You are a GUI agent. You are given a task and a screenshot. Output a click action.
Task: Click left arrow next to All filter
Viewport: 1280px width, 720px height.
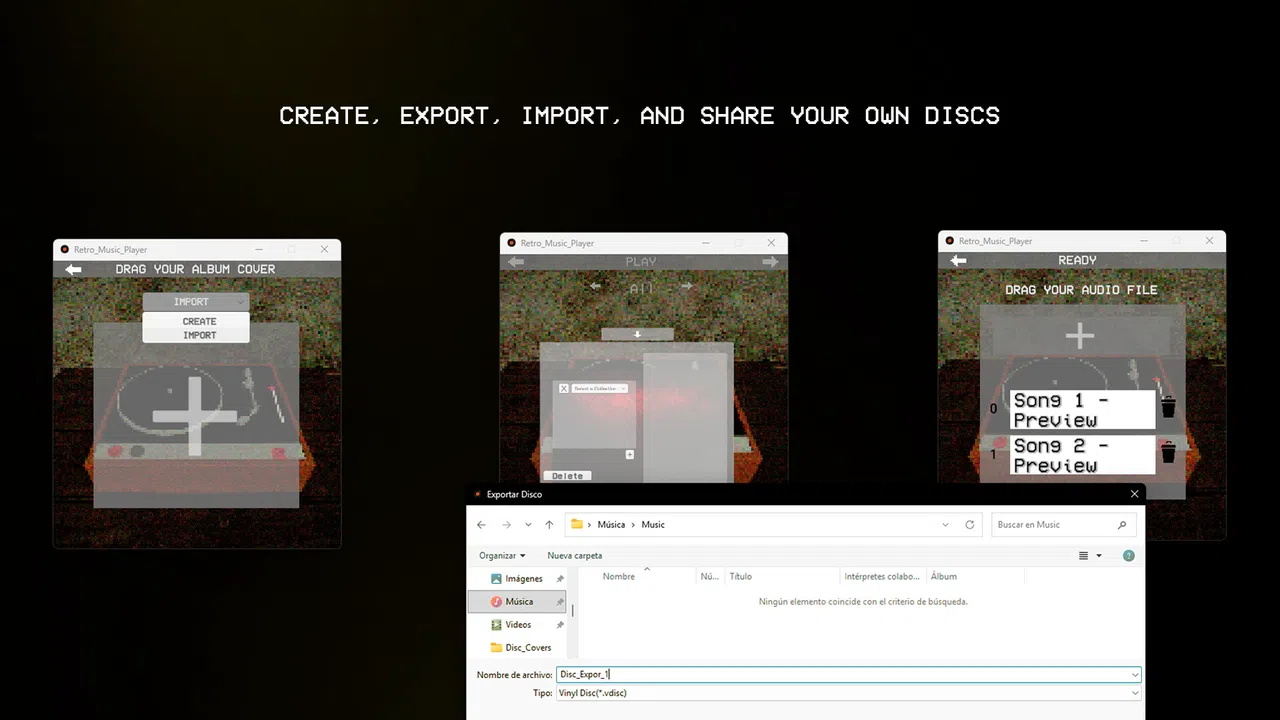tap(596, 287)
